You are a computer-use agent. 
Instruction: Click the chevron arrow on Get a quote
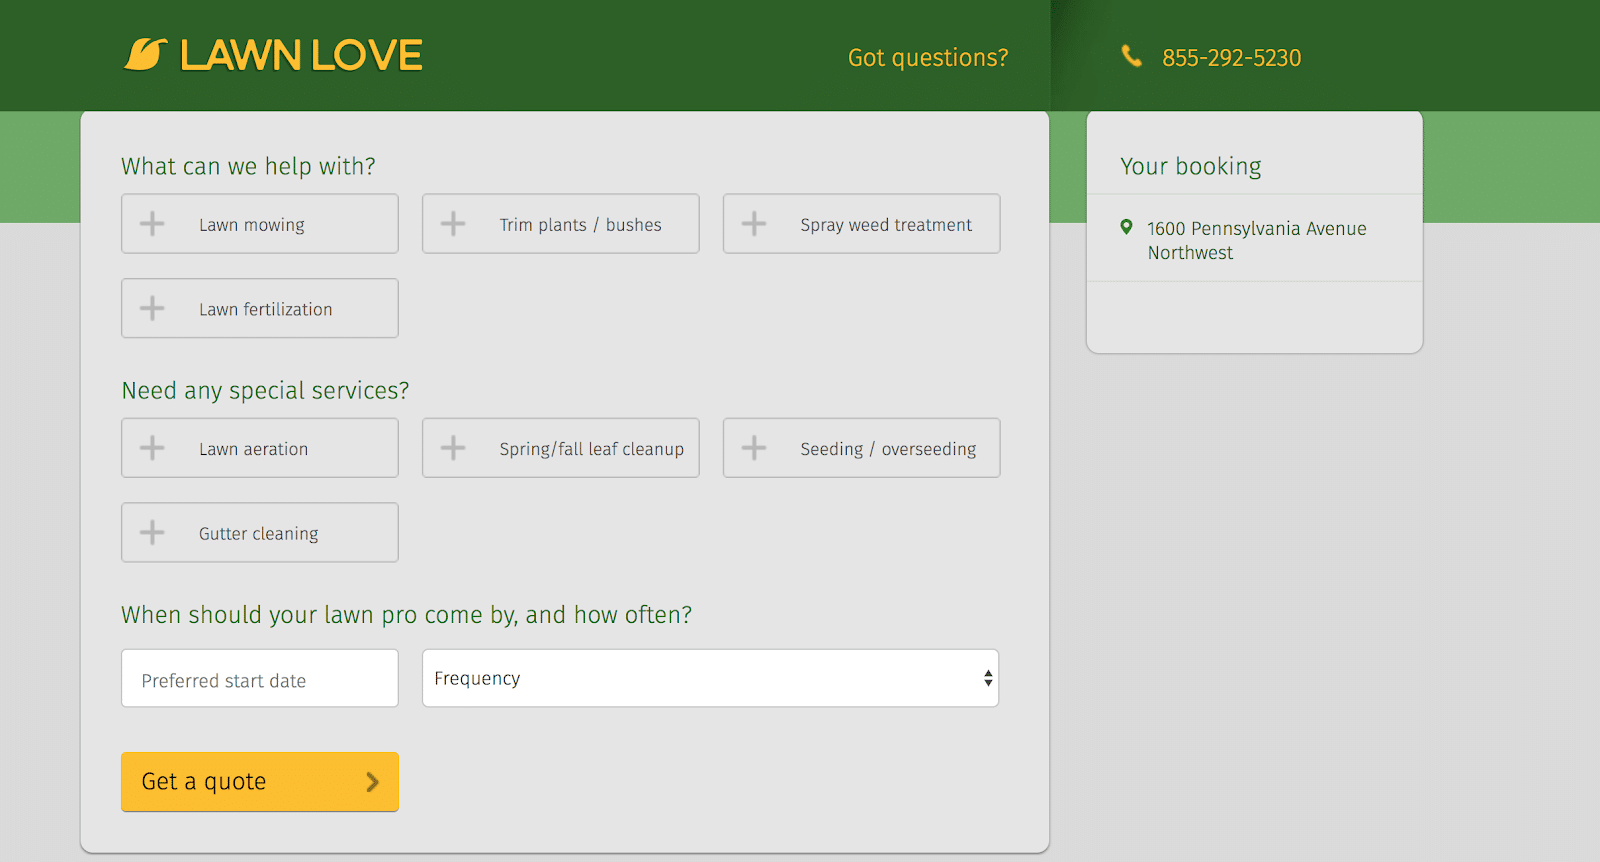[372, 782]
